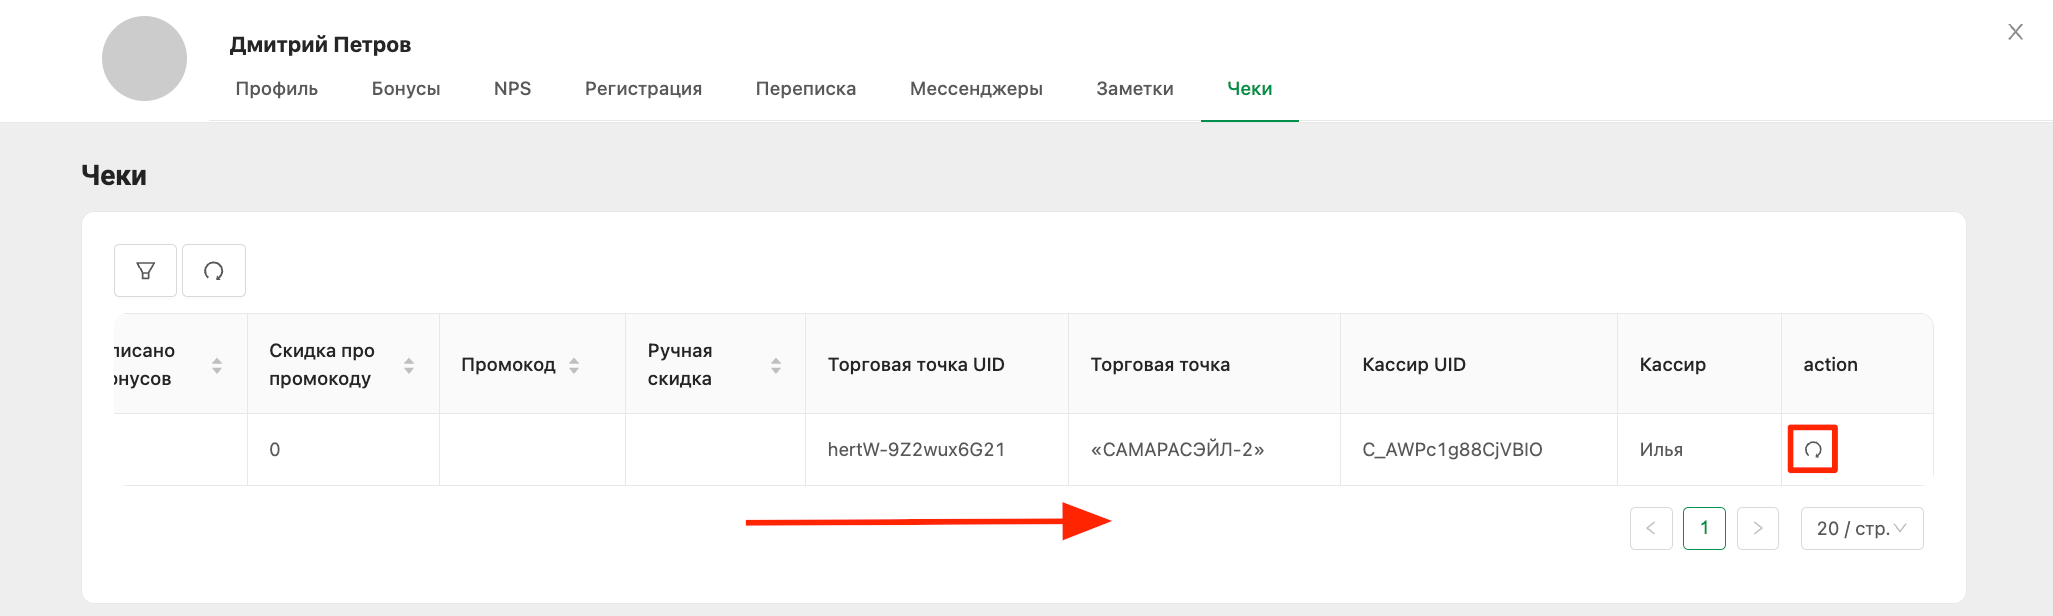Click Дмитрий Петров's profile avatar

(x=144, y=58)
